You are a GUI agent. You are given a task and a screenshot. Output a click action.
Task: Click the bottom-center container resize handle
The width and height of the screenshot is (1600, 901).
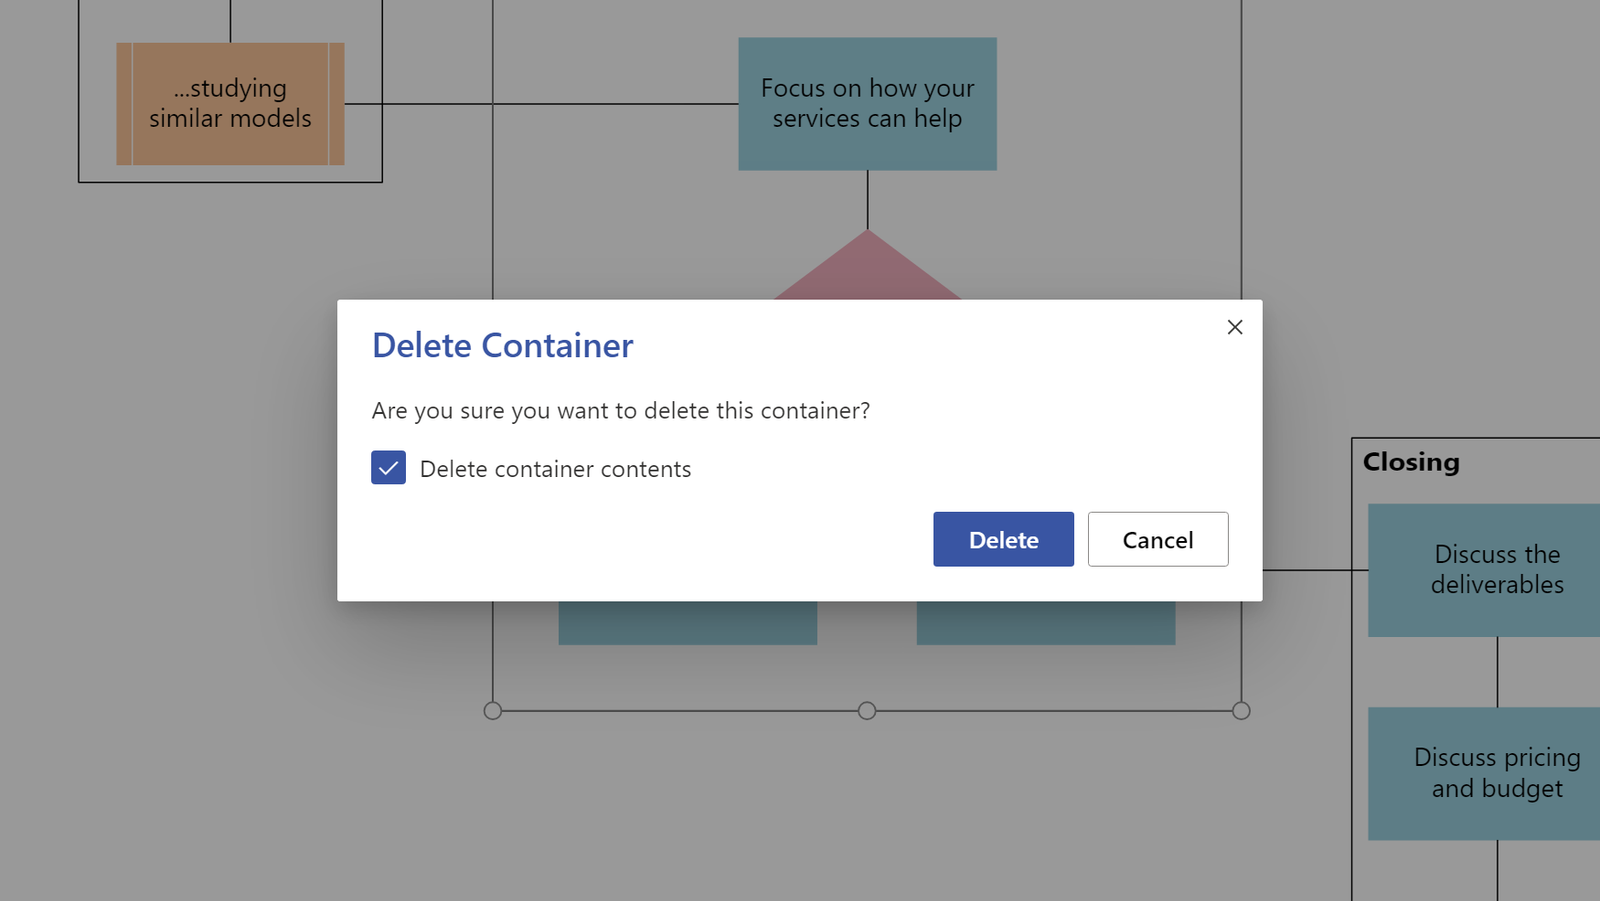(x=867, y=711)
